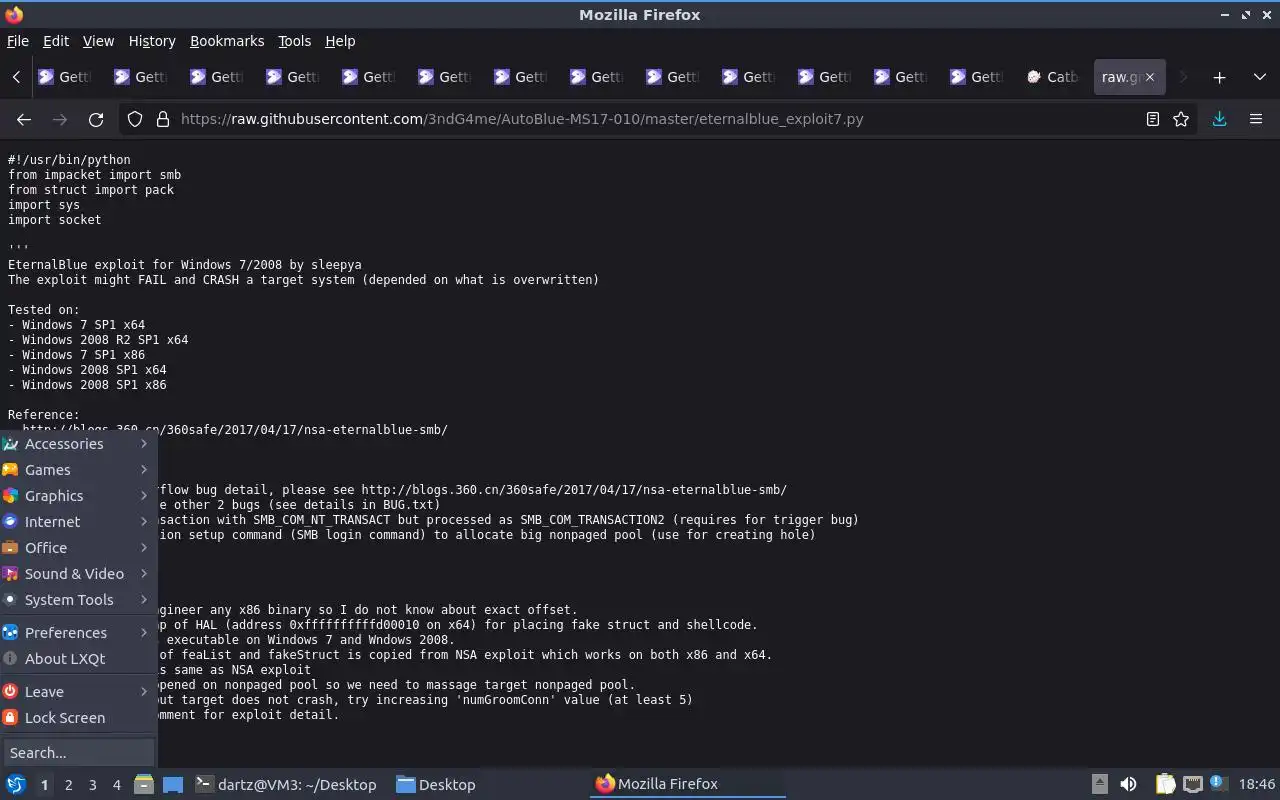The height and width of the screenshot is (800, 1280).
Task: Open the Edit menu
Action: click(x=56, y=41)
